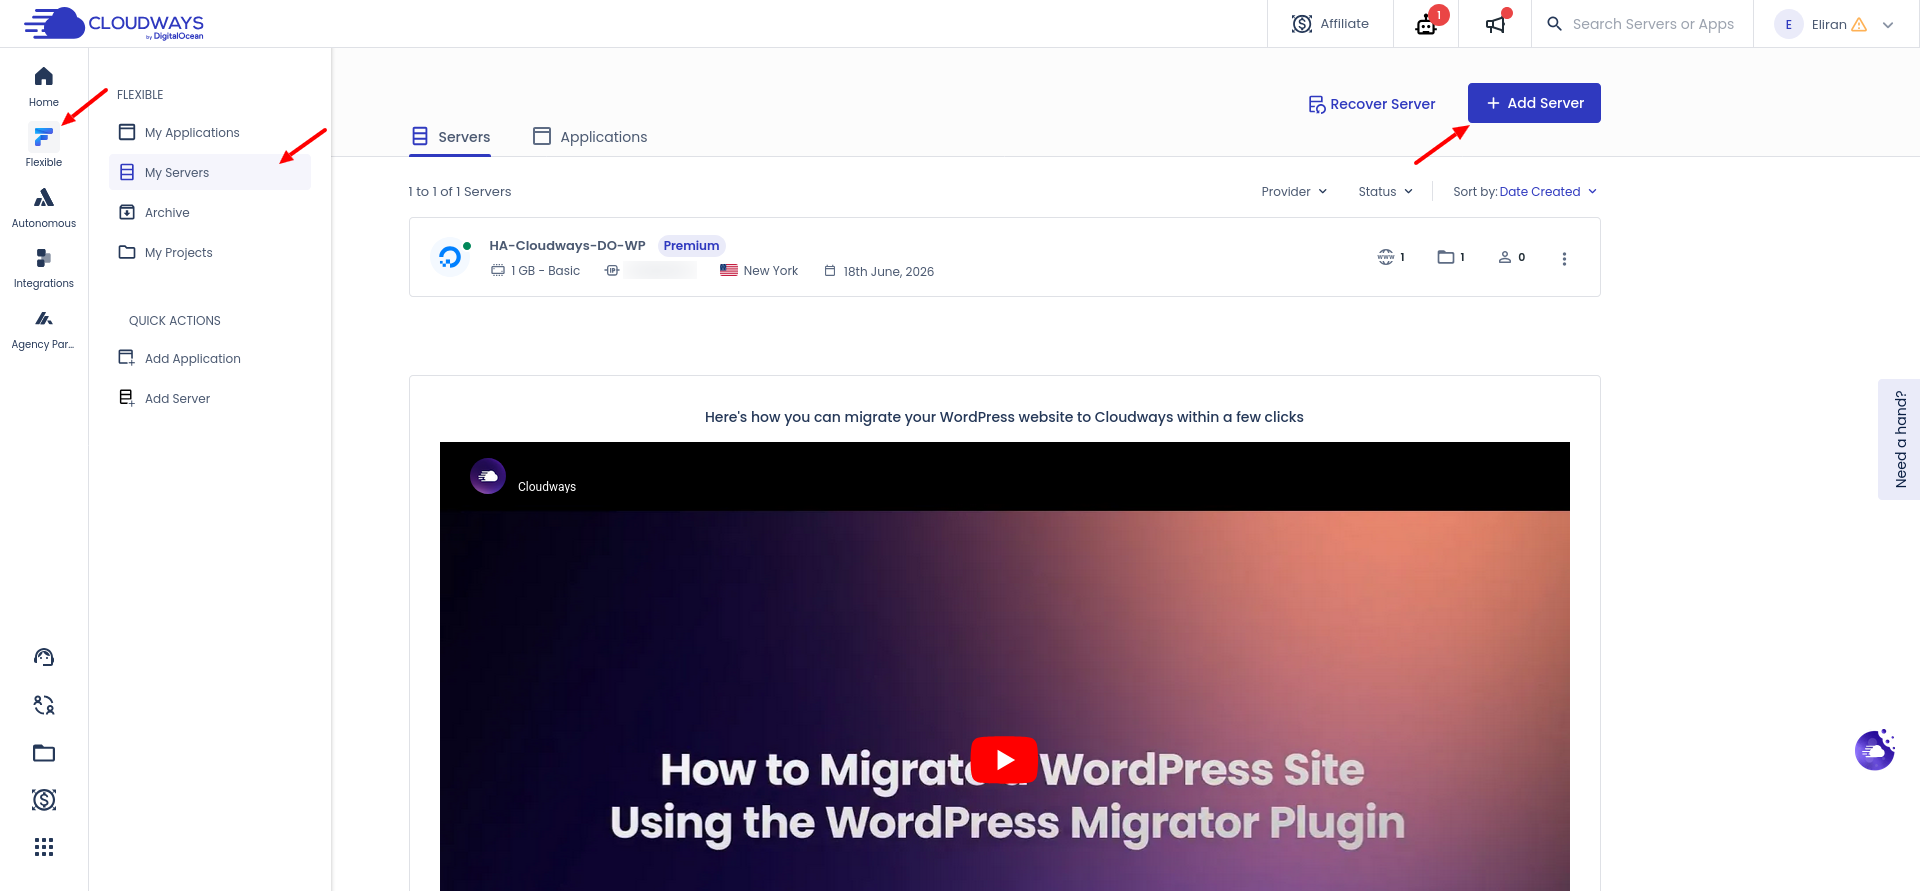Expand the user account menu chevron
Viewport: 1920px width, 891px height.
[1888, 25]
